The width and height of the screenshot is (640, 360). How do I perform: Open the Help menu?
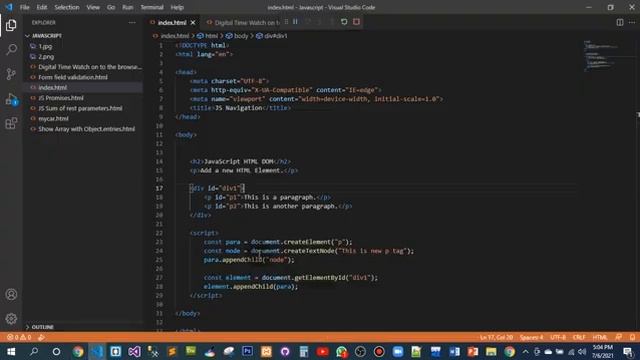point(177,7)
